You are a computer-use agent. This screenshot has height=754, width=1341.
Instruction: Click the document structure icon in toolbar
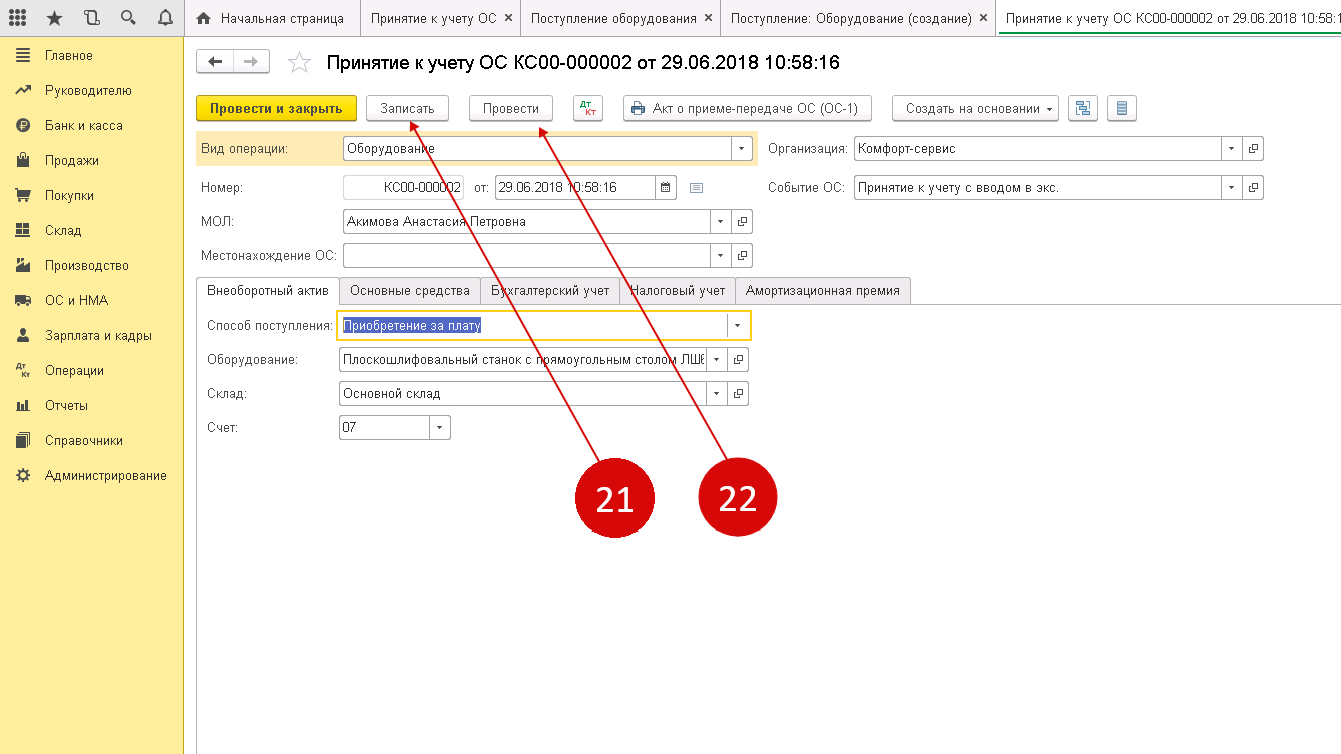pyautogui.click(x=1082, y=109)
